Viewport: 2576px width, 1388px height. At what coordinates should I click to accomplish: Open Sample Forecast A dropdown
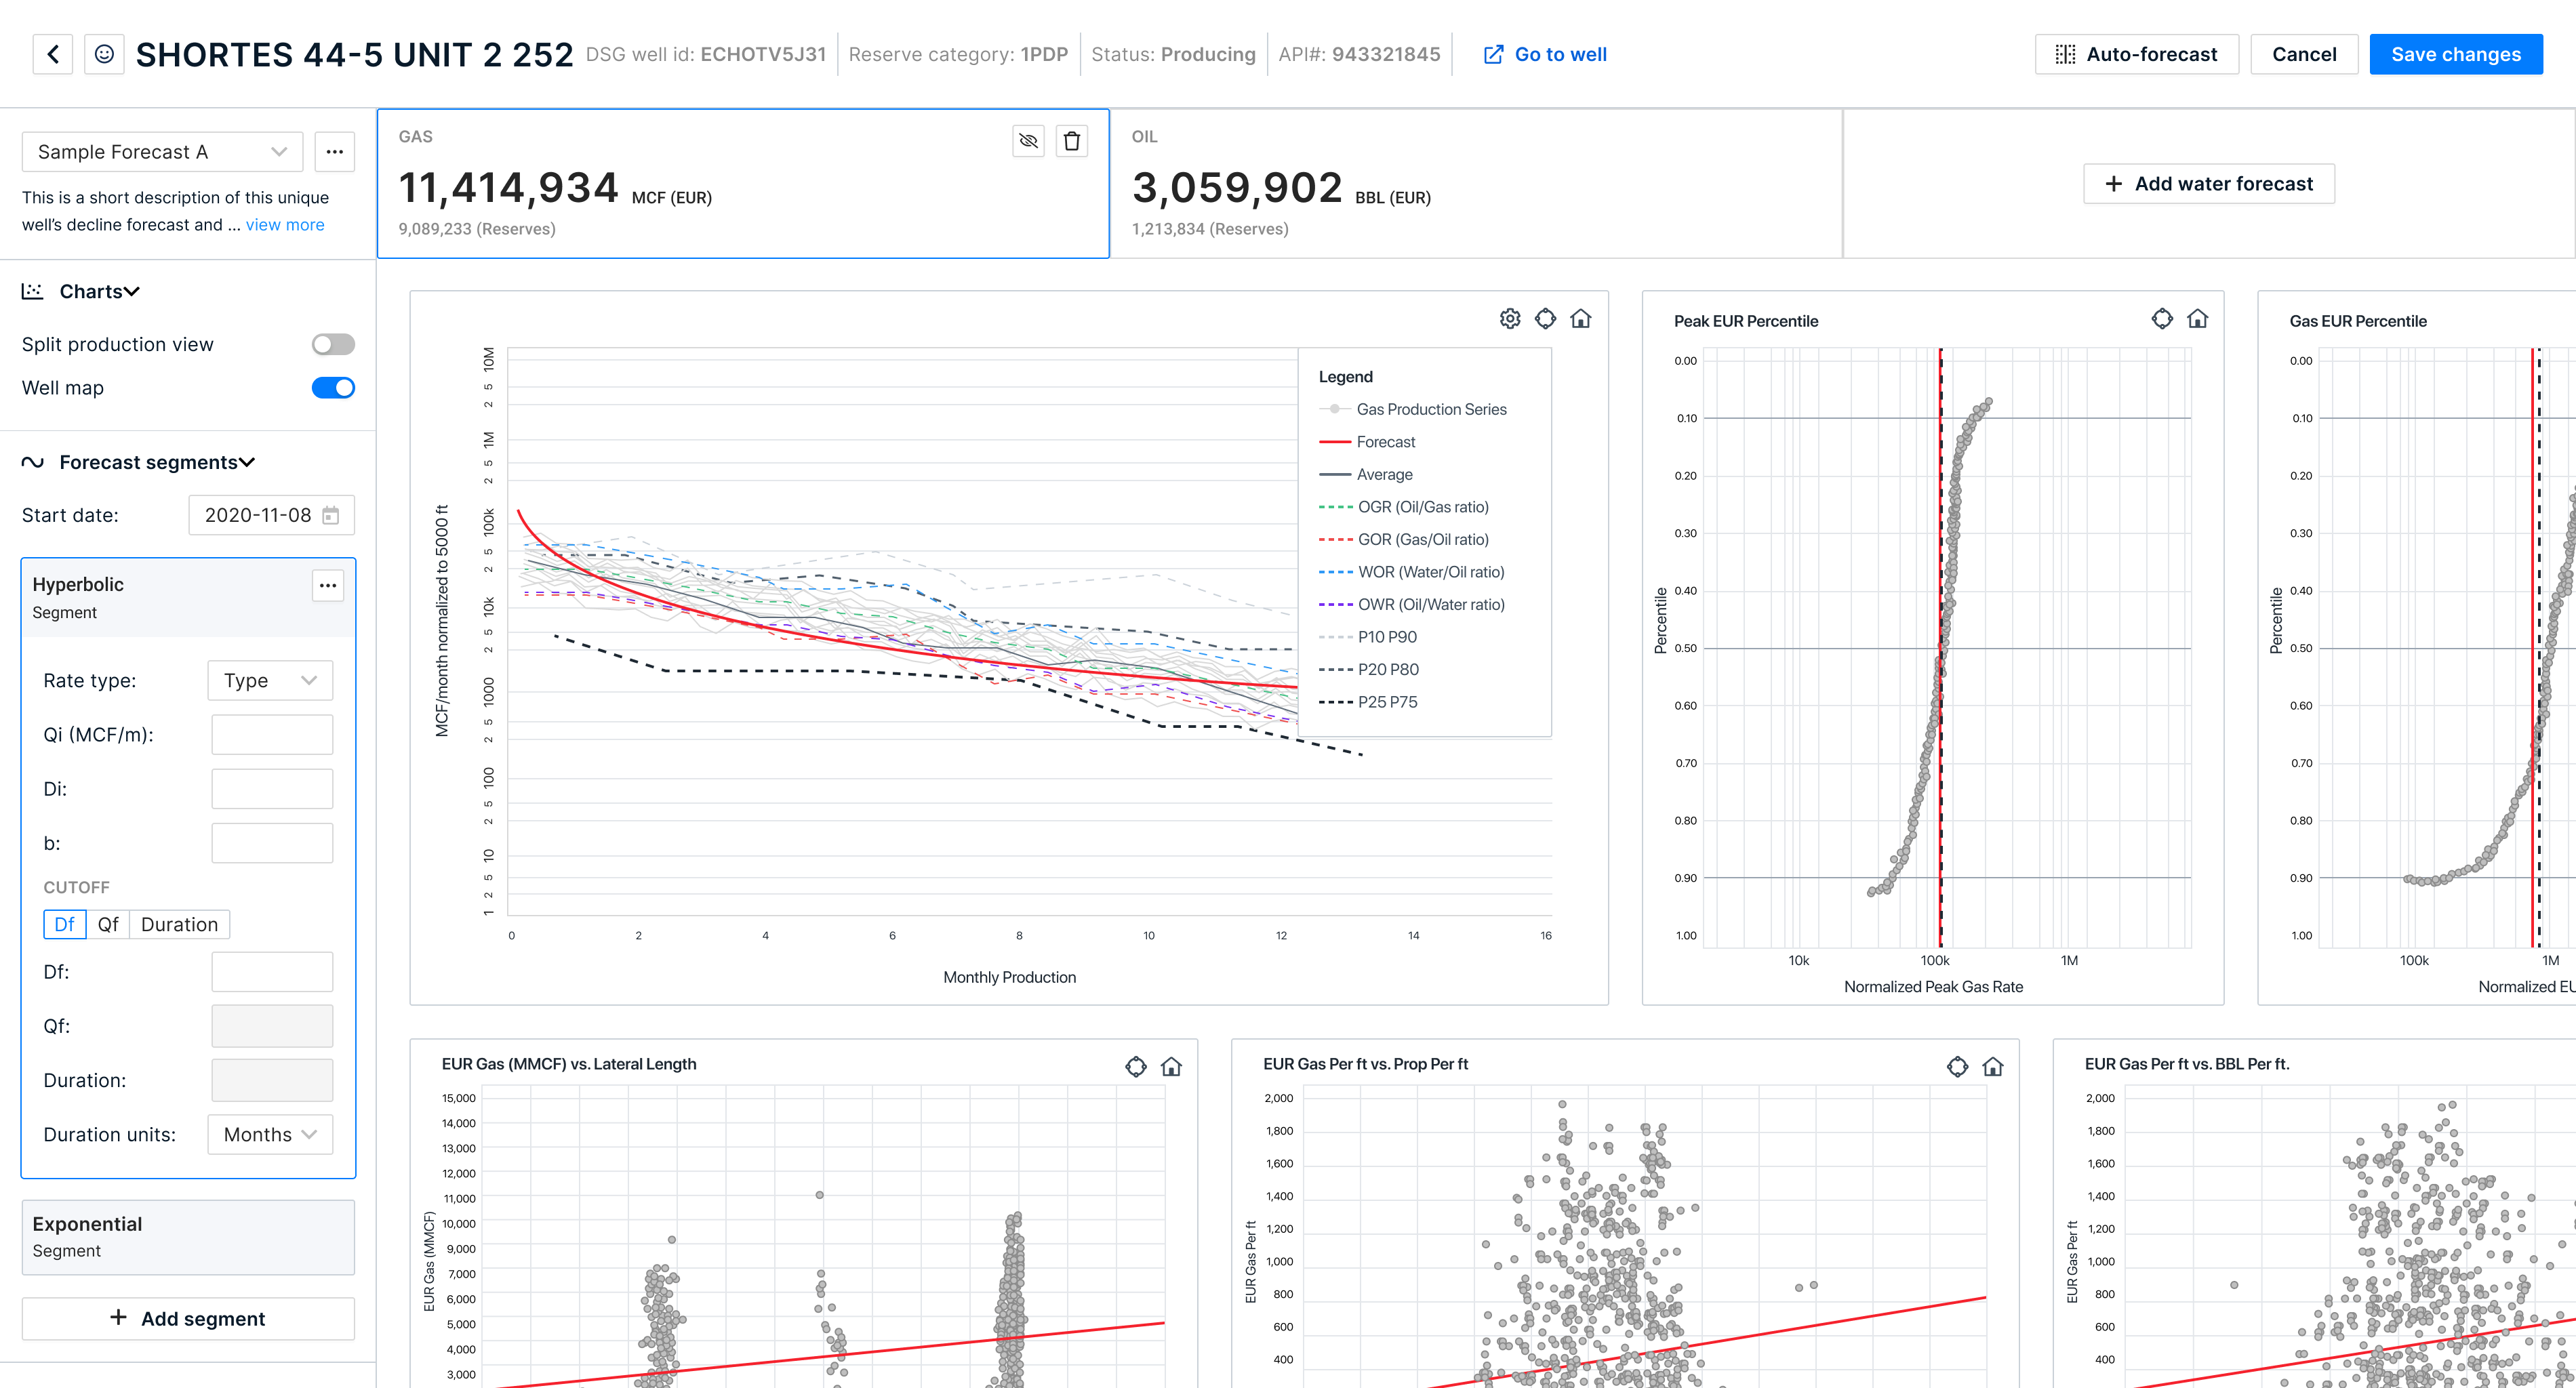tap(162, 152)
